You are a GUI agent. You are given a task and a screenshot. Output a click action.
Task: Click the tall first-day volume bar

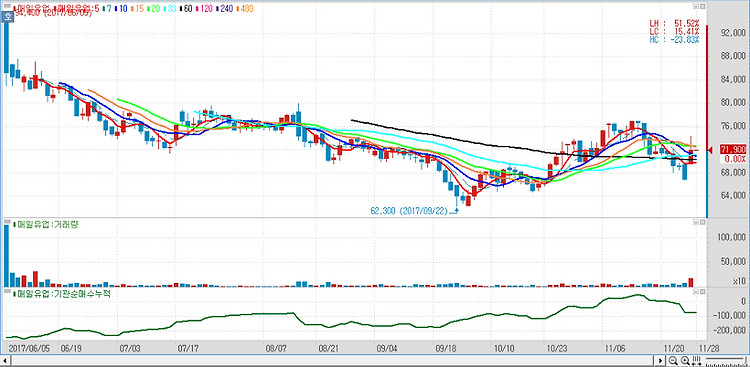tap(6, 256)
